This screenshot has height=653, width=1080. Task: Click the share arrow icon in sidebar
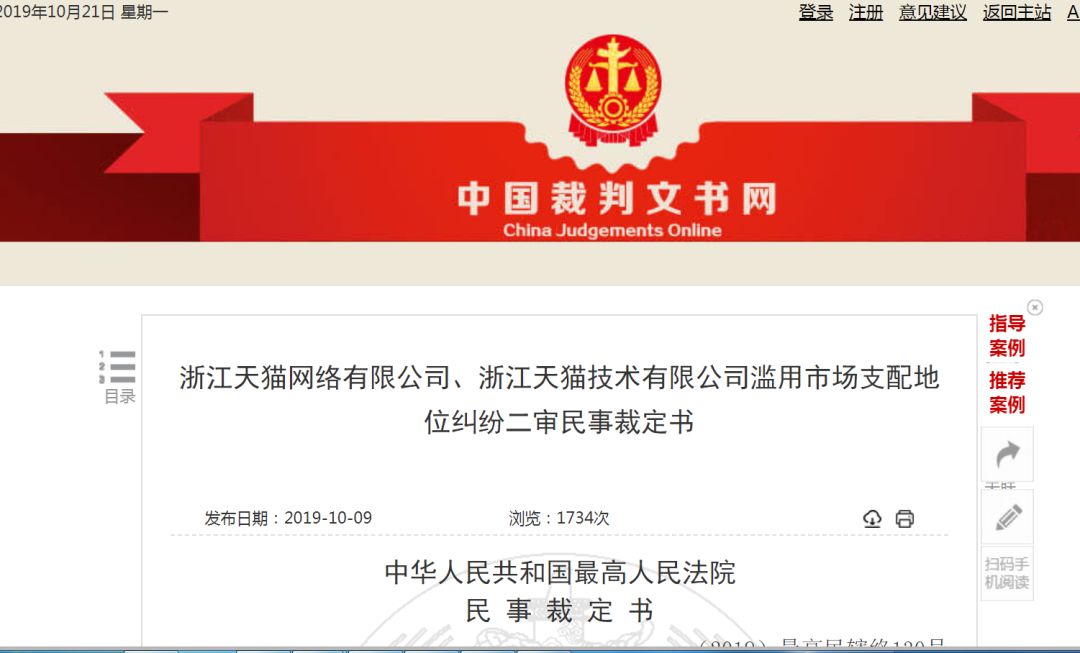[1007, 454]
